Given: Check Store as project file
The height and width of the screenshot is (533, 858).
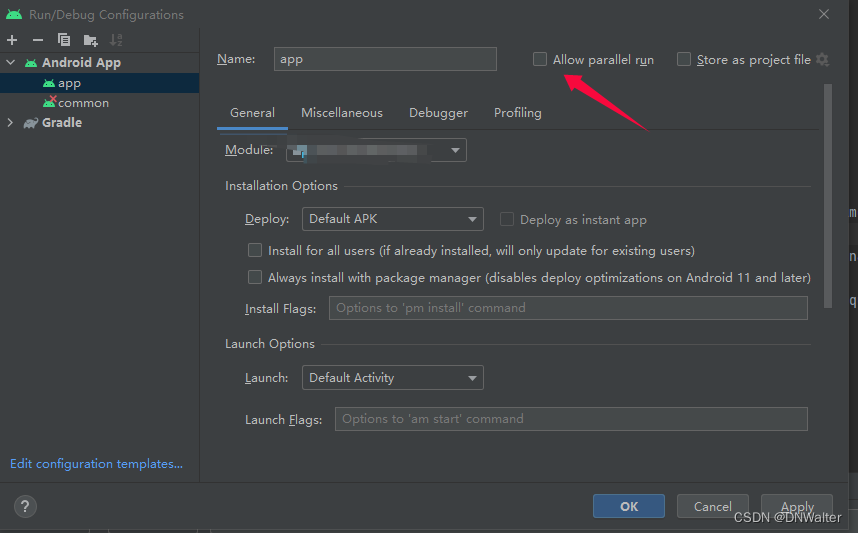Looking at the screenshot, I should (683, 59).
